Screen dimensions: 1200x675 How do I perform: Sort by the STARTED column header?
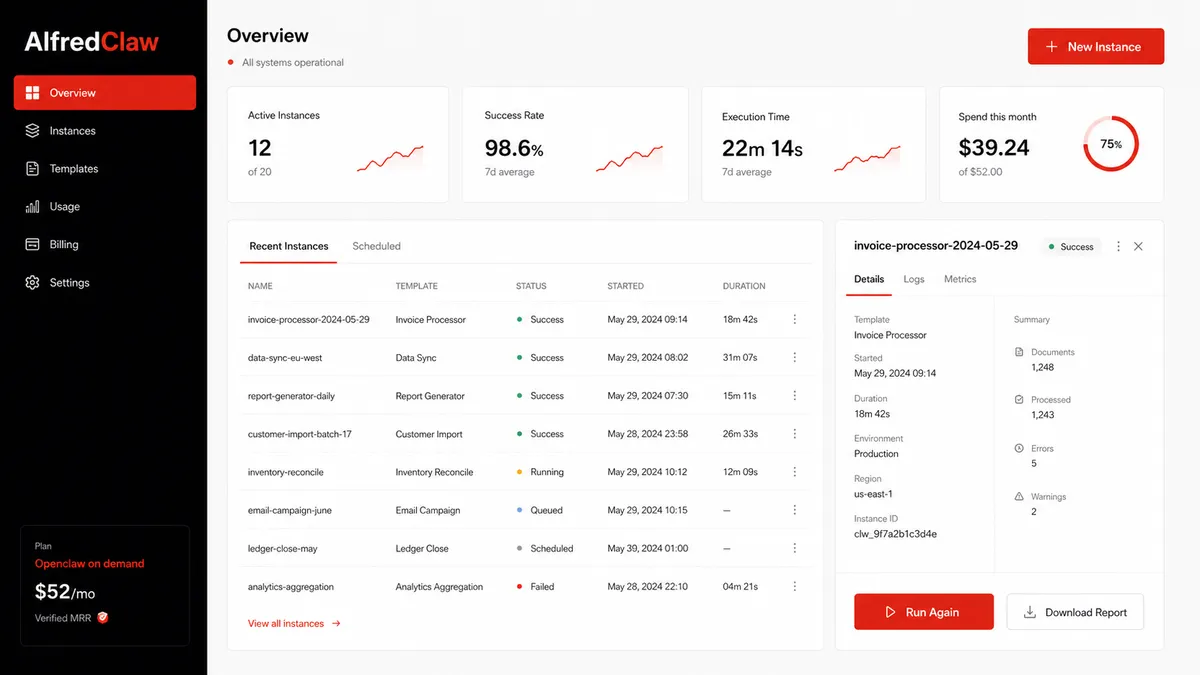pyautogui.click(x=626, y=286)
